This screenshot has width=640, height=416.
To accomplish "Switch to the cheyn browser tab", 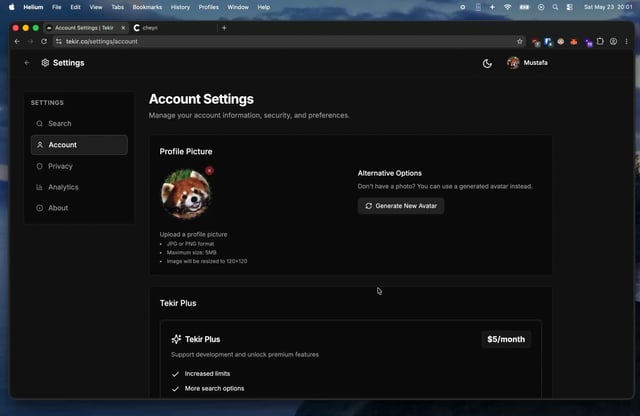I will point(173,28).
